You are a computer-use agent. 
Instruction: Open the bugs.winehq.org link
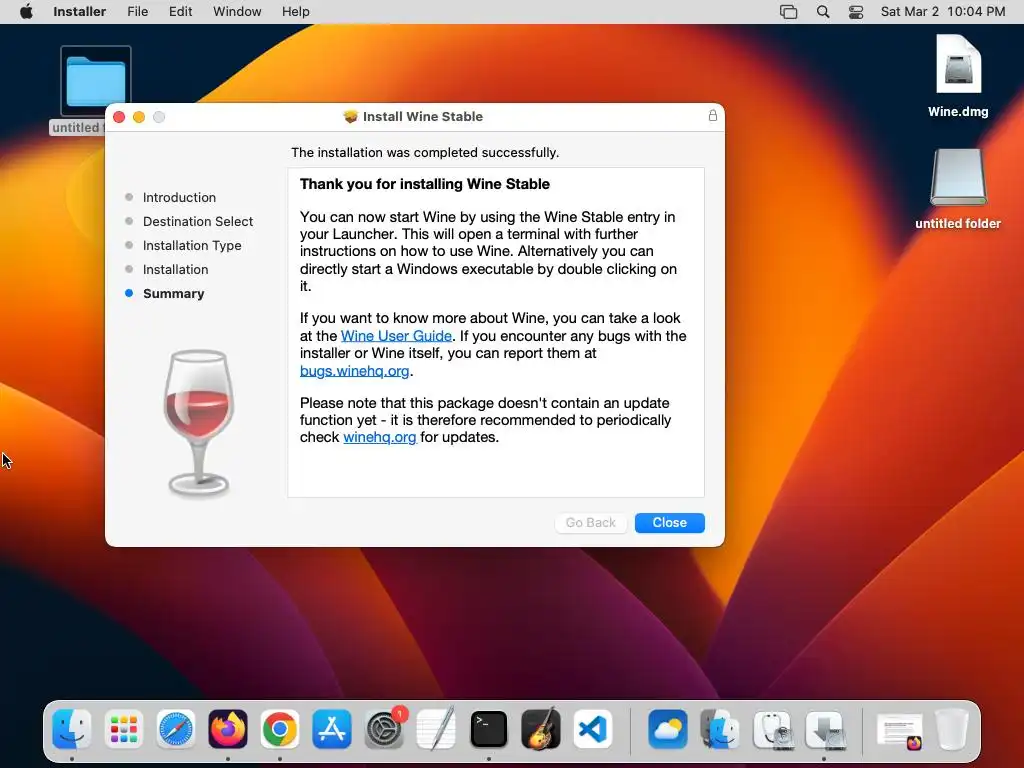pos(355,371)
